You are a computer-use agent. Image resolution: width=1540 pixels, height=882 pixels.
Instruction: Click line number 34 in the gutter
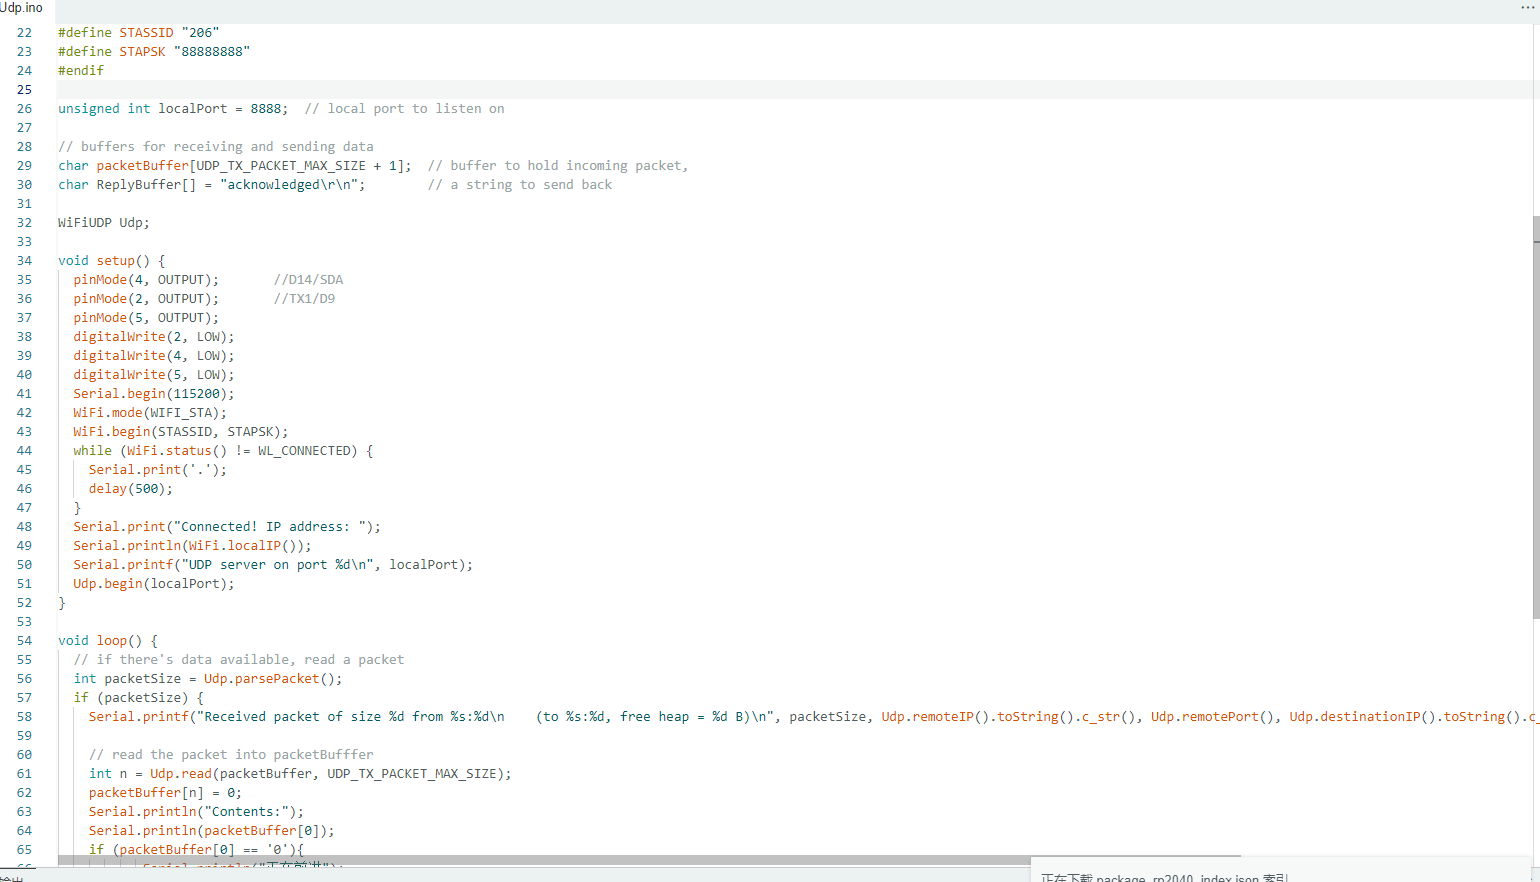24,261
